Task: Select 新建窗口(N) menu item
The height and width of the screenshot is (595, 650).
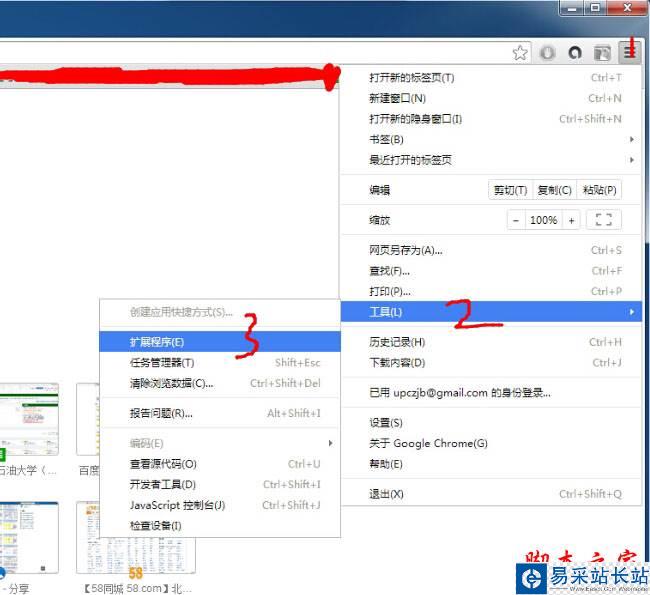Action: pos(491,98)
